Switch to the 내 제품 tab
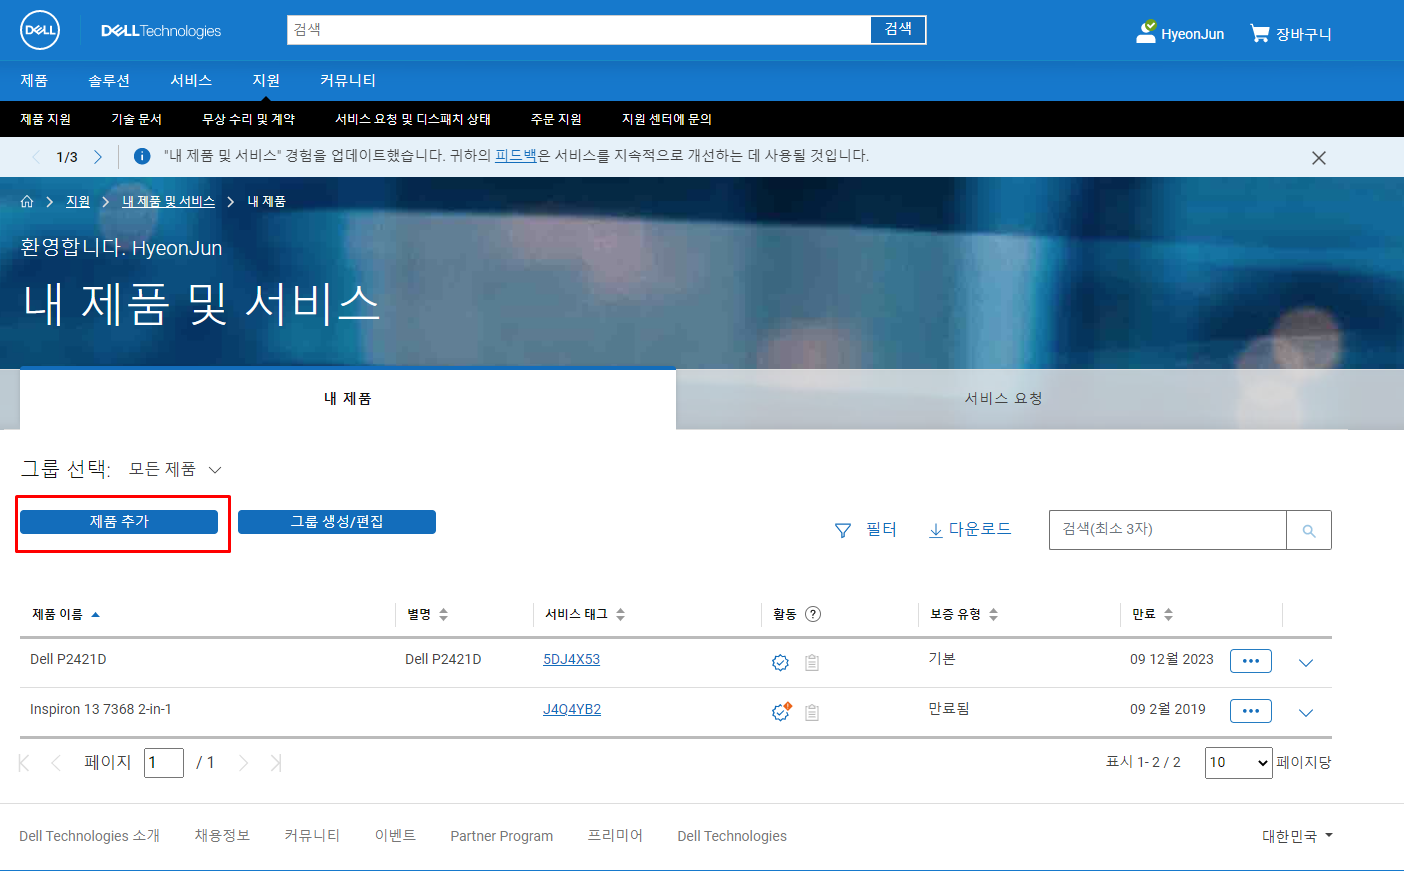Viewport: 1404px width, 871px height. click(348, 398)
